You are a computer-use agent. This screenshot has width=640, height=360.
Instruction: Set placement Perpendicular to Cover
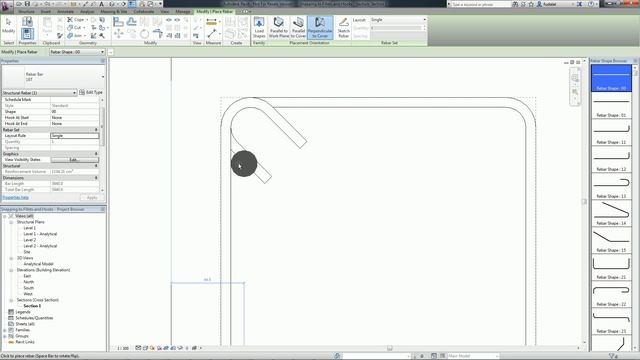click(x=320, y=28)
